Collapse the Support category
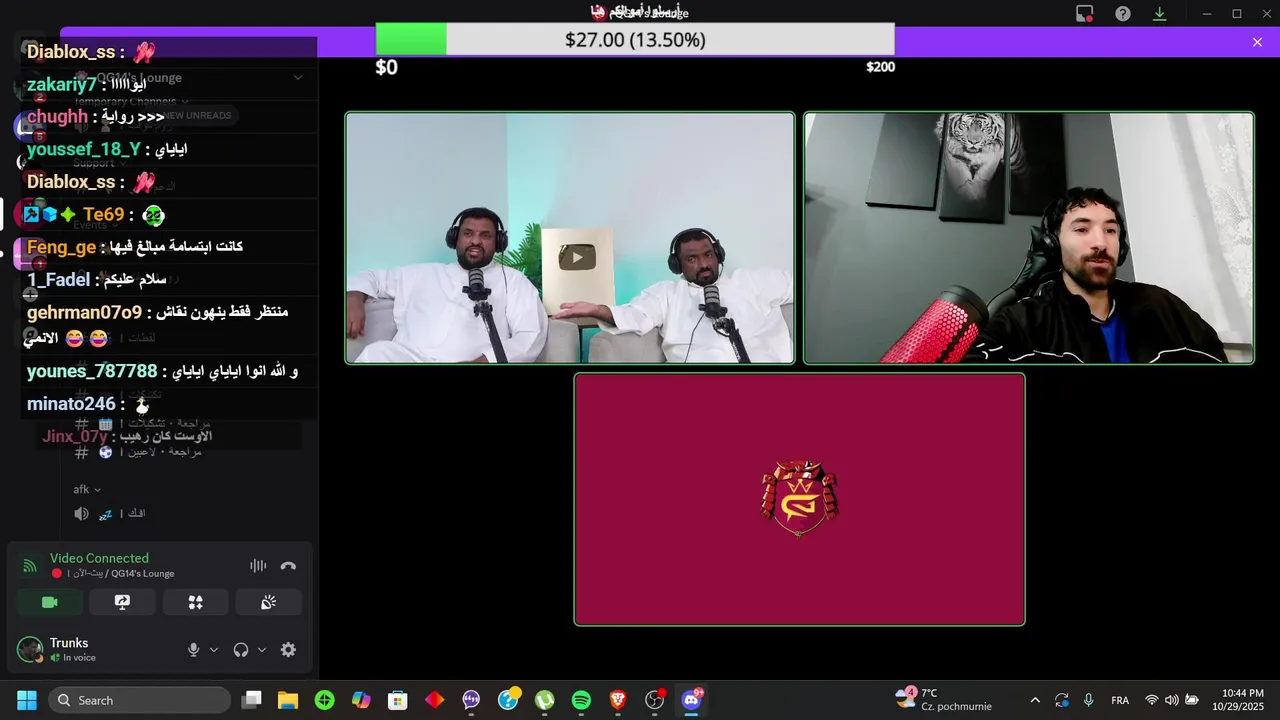Image resolution: width=1280 pixels, height=720 pixels. point(98,163)
